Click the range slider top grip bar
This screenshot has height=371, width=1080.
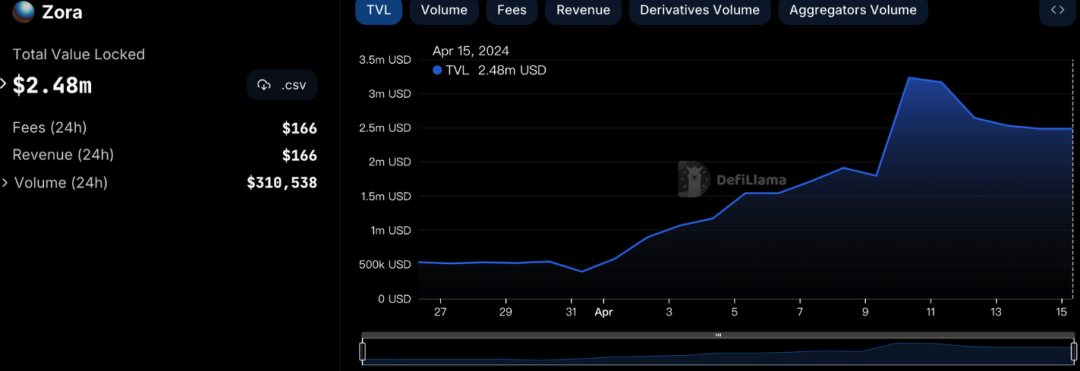(x=718, y=335)
